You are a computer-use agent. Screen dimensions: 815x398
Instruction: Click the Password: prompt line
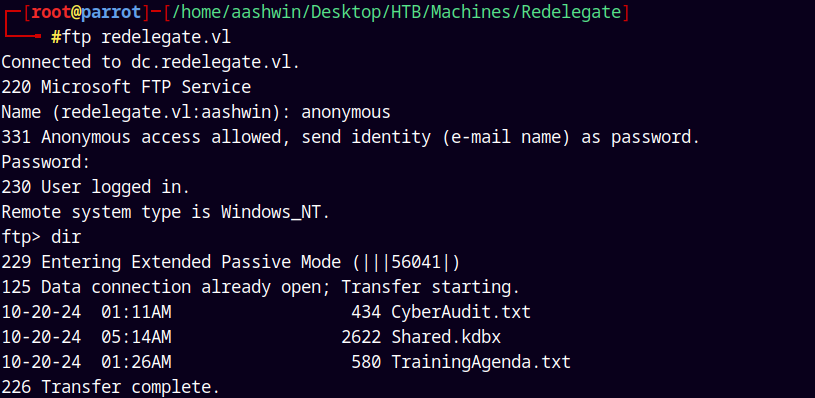point(46,163)
